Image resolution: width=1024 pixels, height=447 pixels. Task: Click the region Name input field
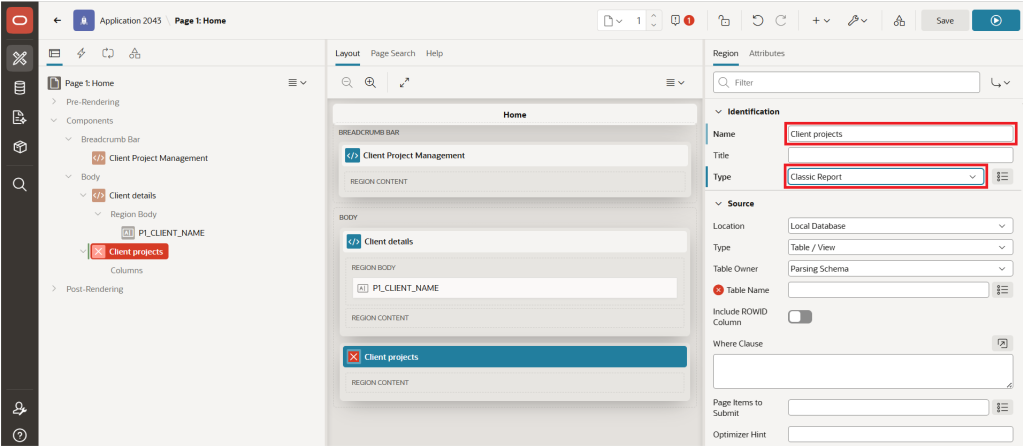901,134
